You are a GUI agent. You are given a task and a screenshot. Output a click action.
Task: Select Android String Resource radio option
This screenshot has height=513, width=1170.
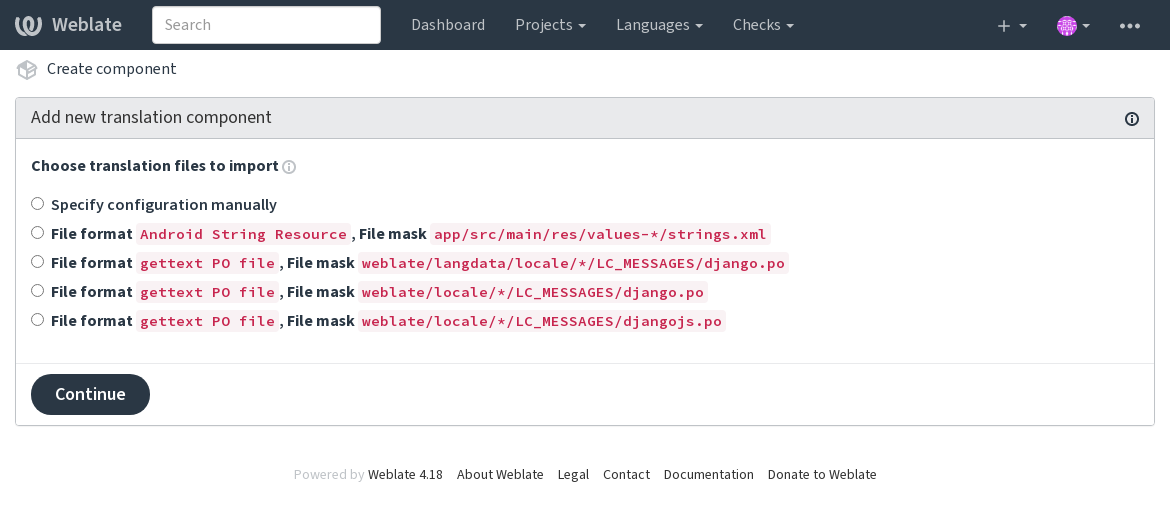(x=37, y=233)
